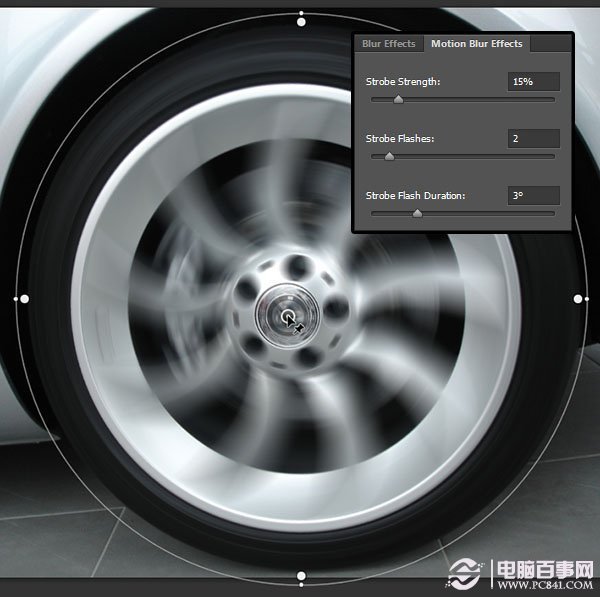Click the Strobe Flashes slider thumb

click(x=389, y=157)
